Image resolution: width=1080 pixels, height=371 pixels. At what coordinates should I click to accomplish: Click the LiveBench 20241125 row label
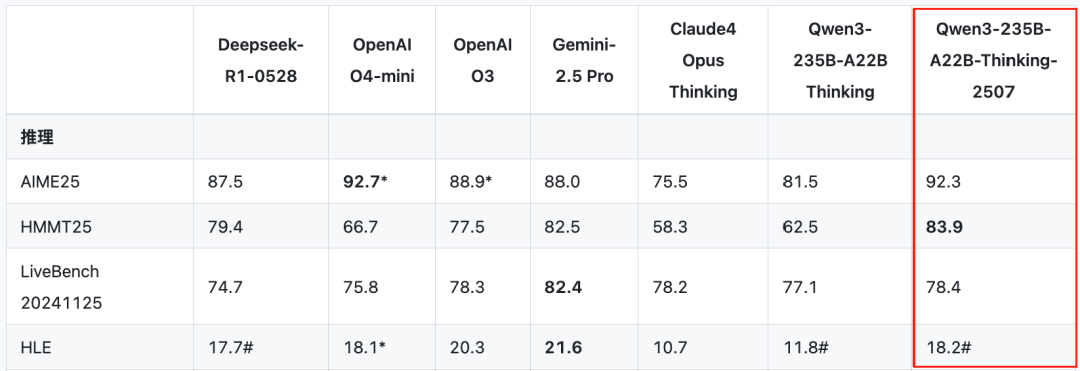pos(62,286)
